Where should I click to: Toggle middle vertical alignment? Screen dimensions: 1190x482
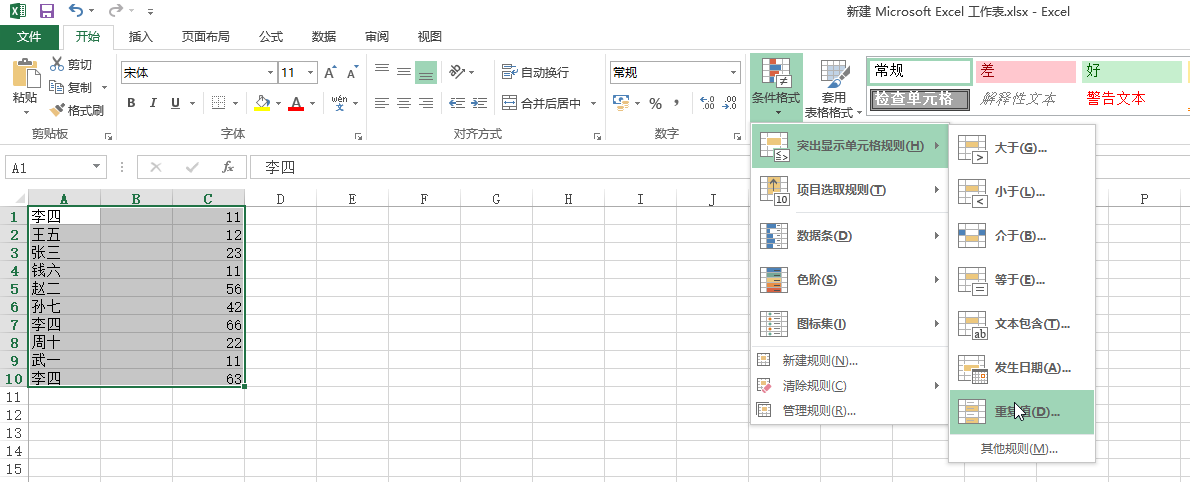coord(404,72)
